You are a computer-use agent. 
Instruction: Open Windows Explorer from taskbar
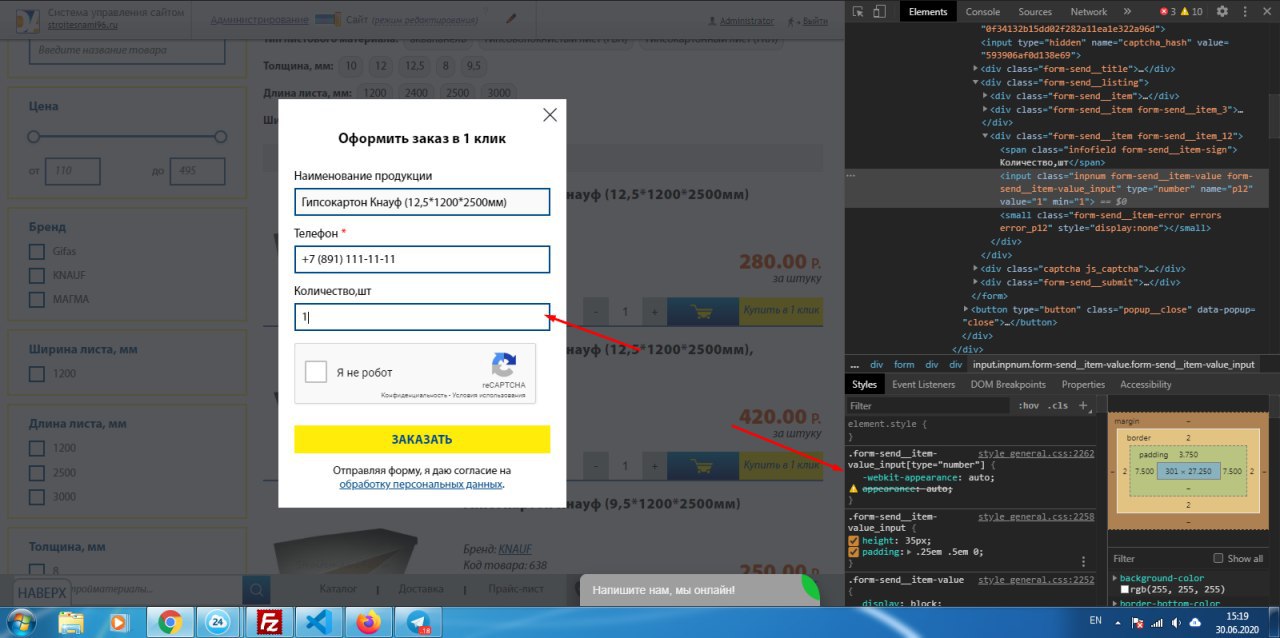71,622
